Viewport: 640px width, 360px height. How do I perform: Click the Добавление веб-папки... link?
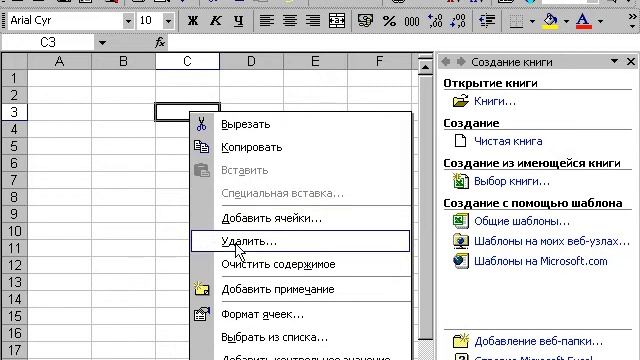click(x=538, y=341)
